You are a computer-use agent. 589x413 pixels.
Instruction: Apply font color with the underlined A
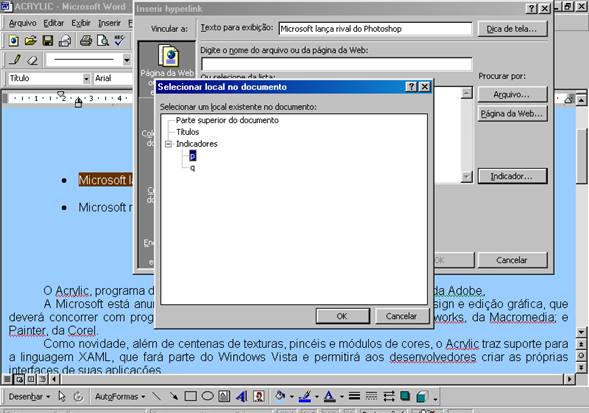(x=330, y=396)
